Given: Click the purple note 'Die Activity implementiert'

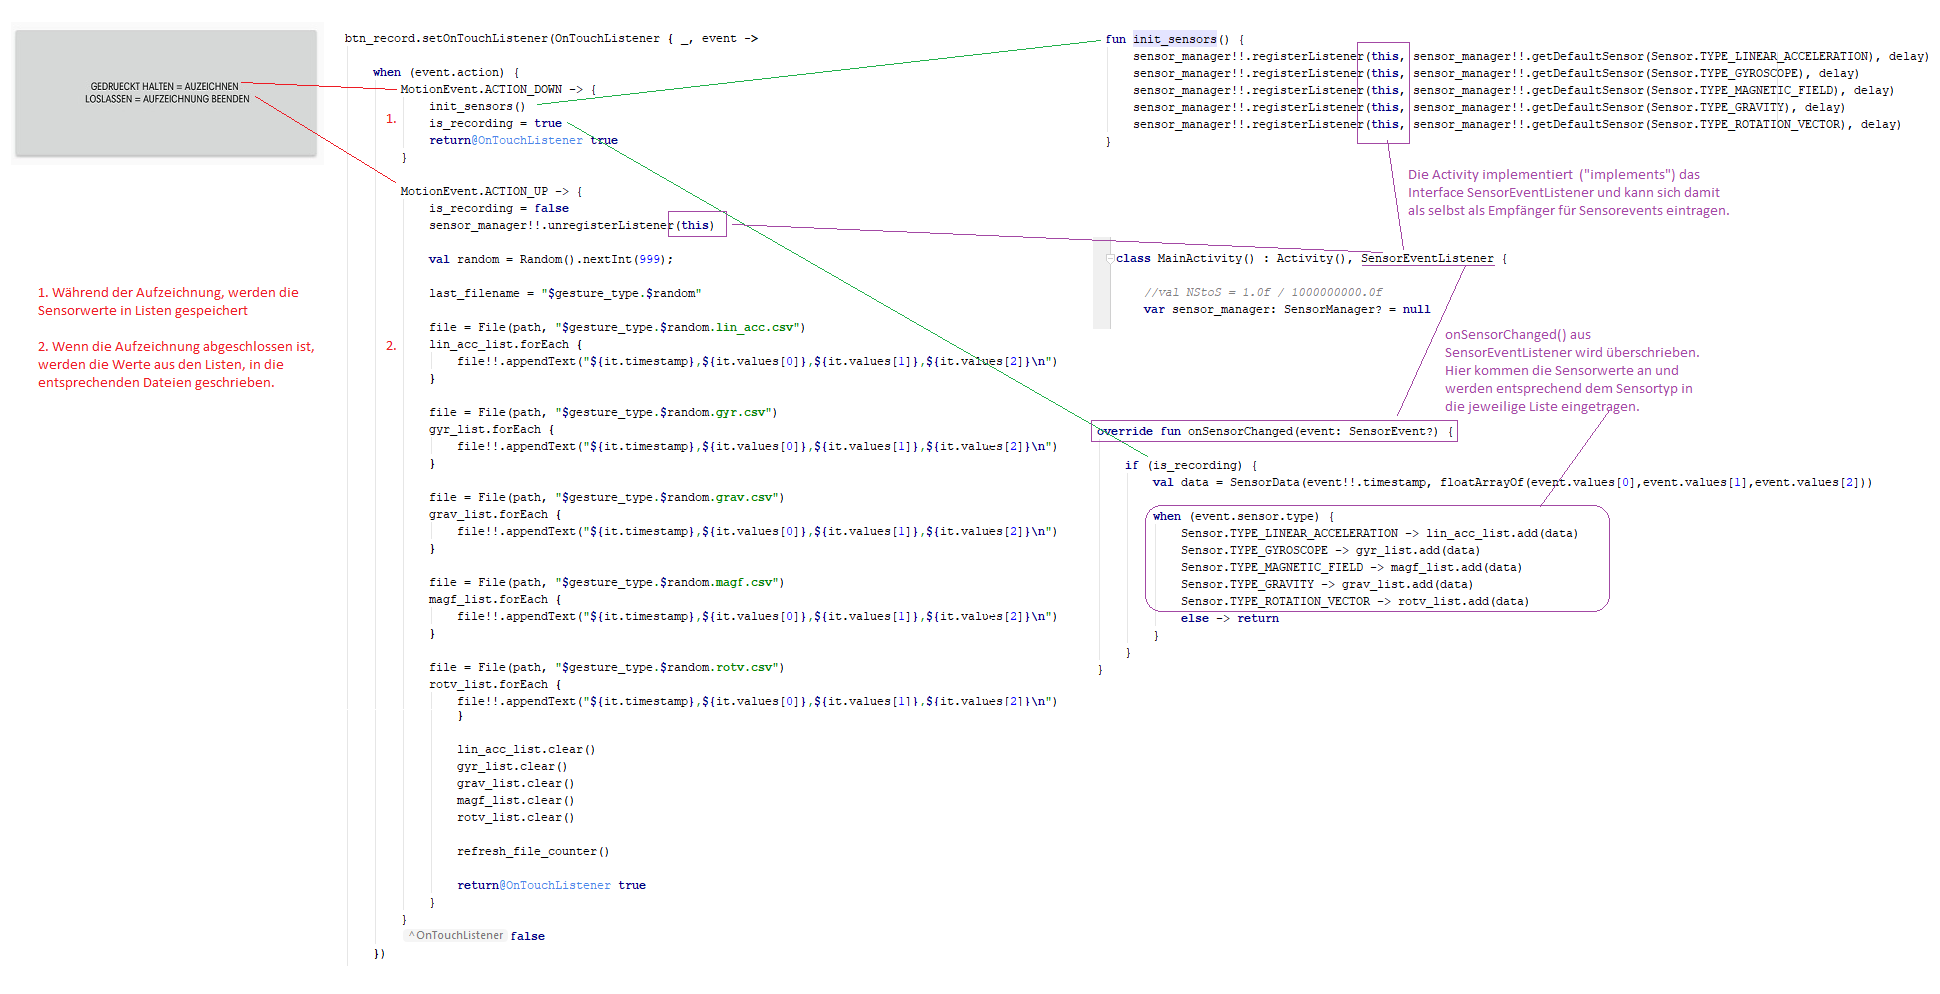Looking at the screenshot, I should click(1568, 193).
